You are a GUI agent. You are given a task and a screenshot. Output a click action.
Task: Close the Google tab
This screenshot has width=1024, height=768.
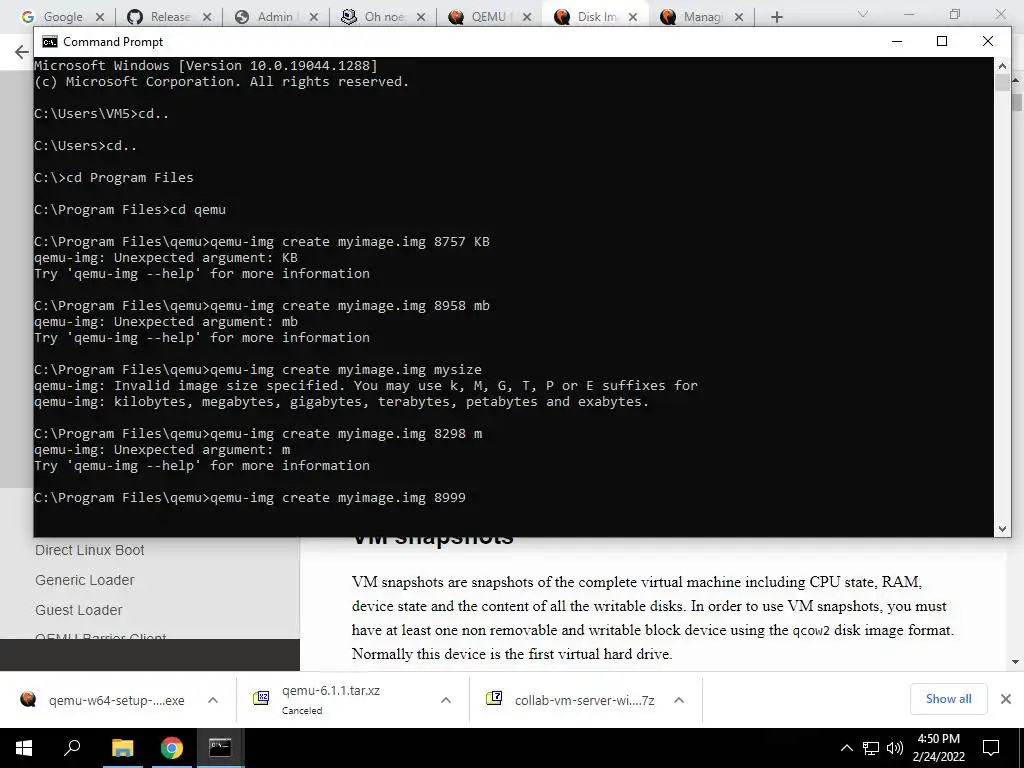[99, 17]
